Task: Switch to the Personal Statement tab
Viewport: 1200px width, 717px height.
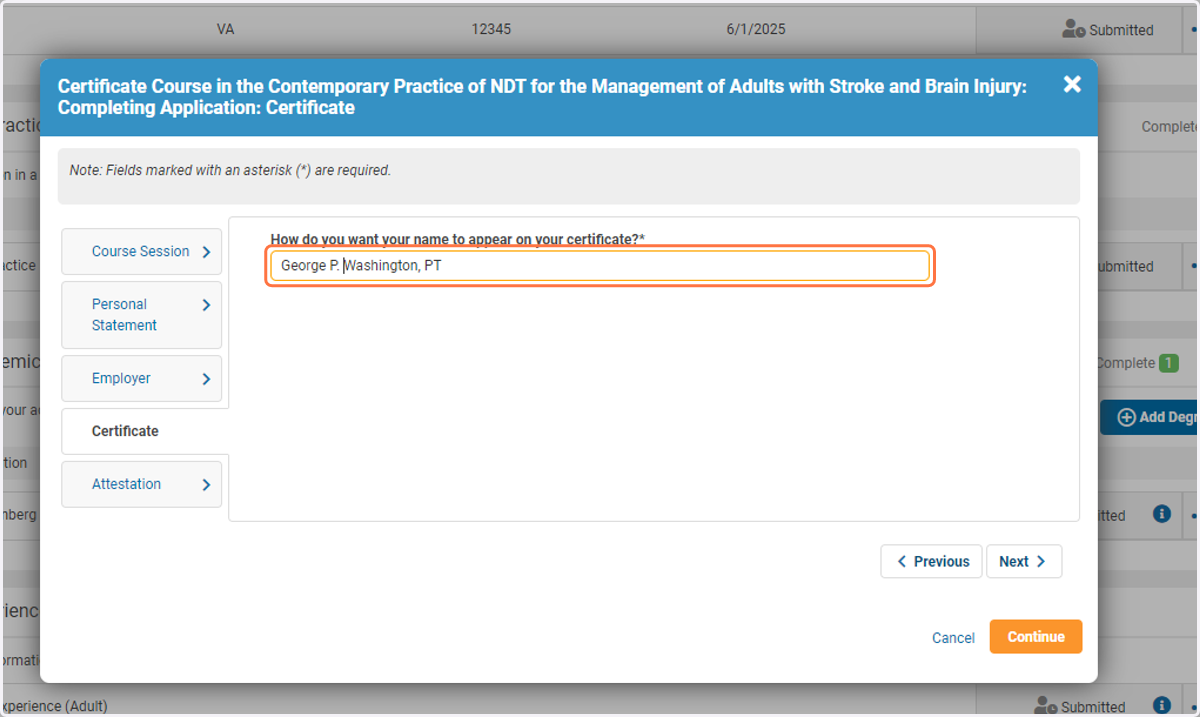Action: coord(141,315)
